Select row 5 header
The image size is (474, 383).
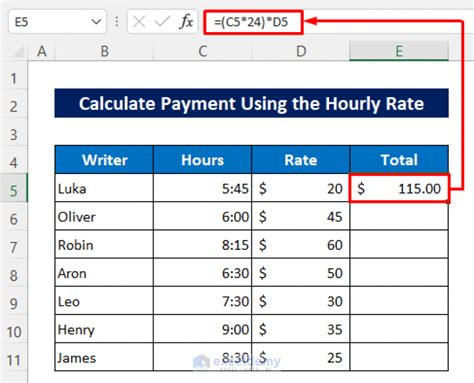pyautogui.click(x=14, y=191)
